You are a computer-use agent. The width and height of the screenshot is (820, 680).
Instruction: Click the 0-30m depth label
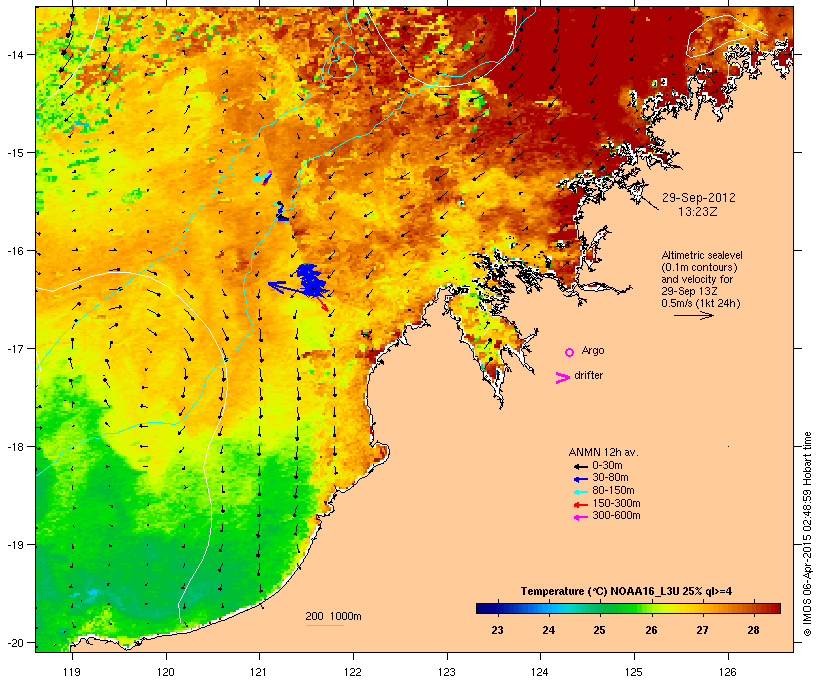[607, 466]
